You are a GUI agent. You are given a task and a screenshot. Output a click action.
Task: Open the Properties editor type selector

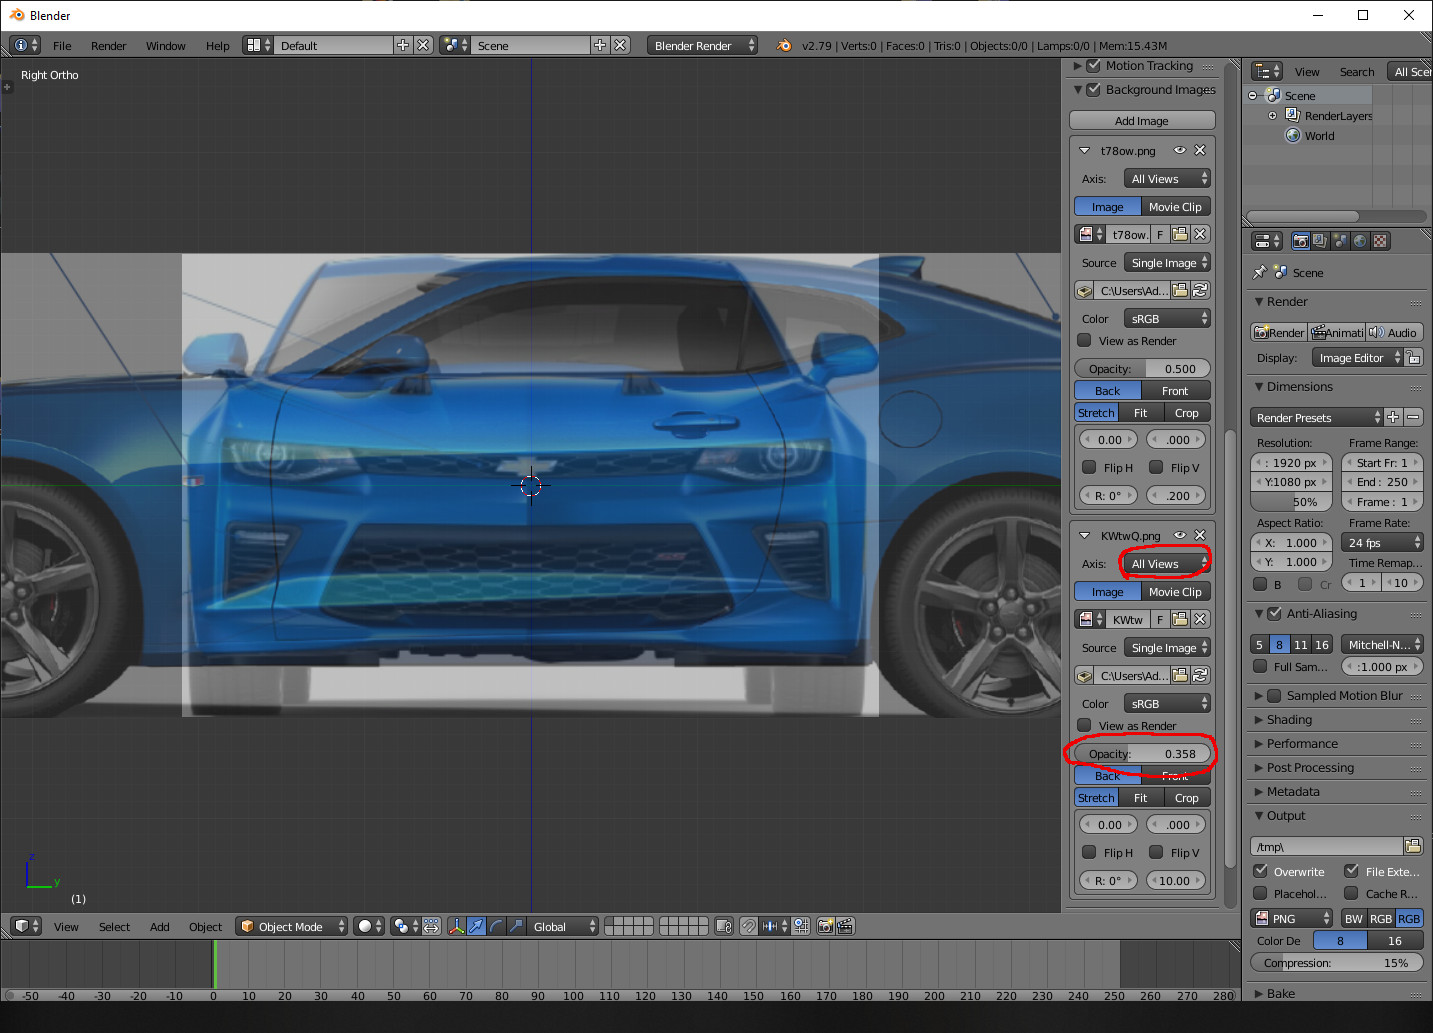click(x=1267, y=241)
